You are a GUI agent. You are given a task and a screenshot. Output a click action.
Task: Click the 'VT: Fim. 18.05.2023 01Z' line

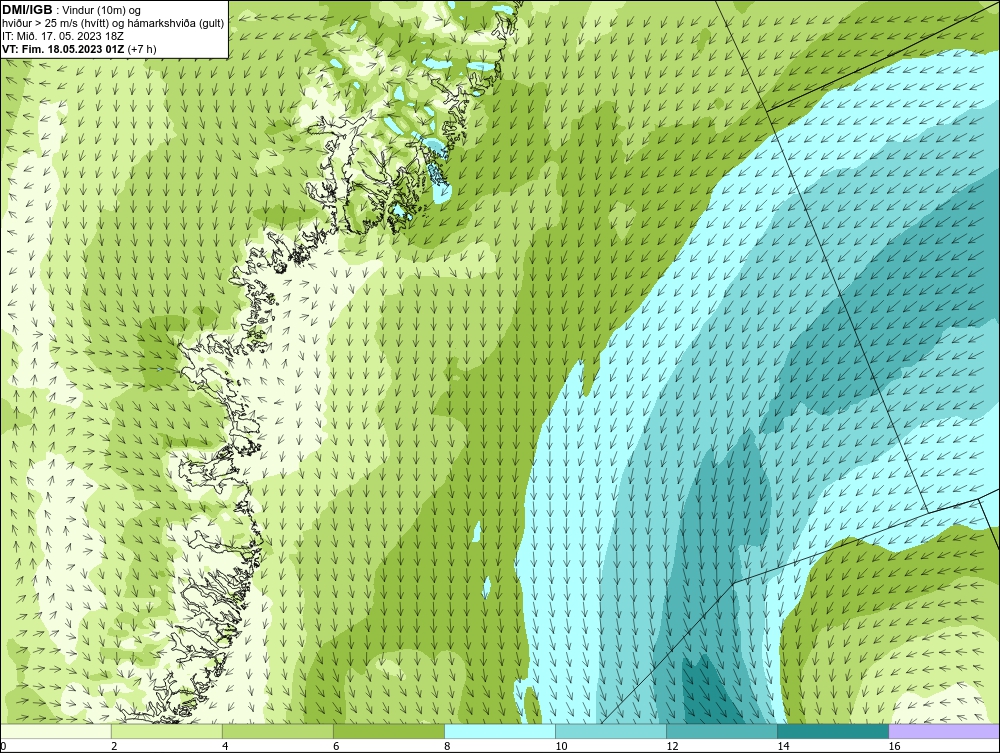[x=64, y=48]
